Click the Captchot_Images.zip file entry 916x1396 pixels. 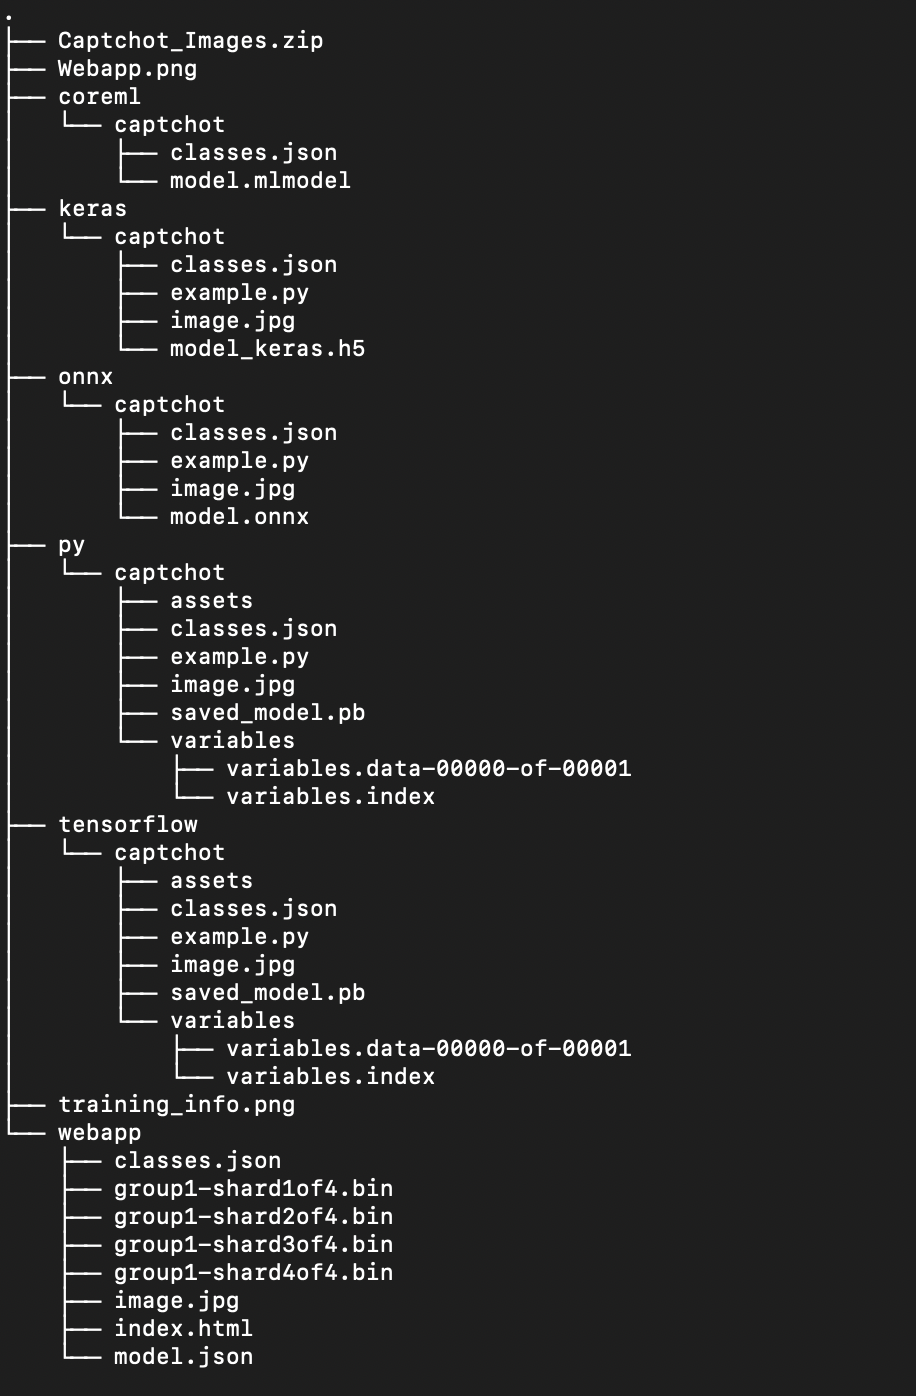190,41
